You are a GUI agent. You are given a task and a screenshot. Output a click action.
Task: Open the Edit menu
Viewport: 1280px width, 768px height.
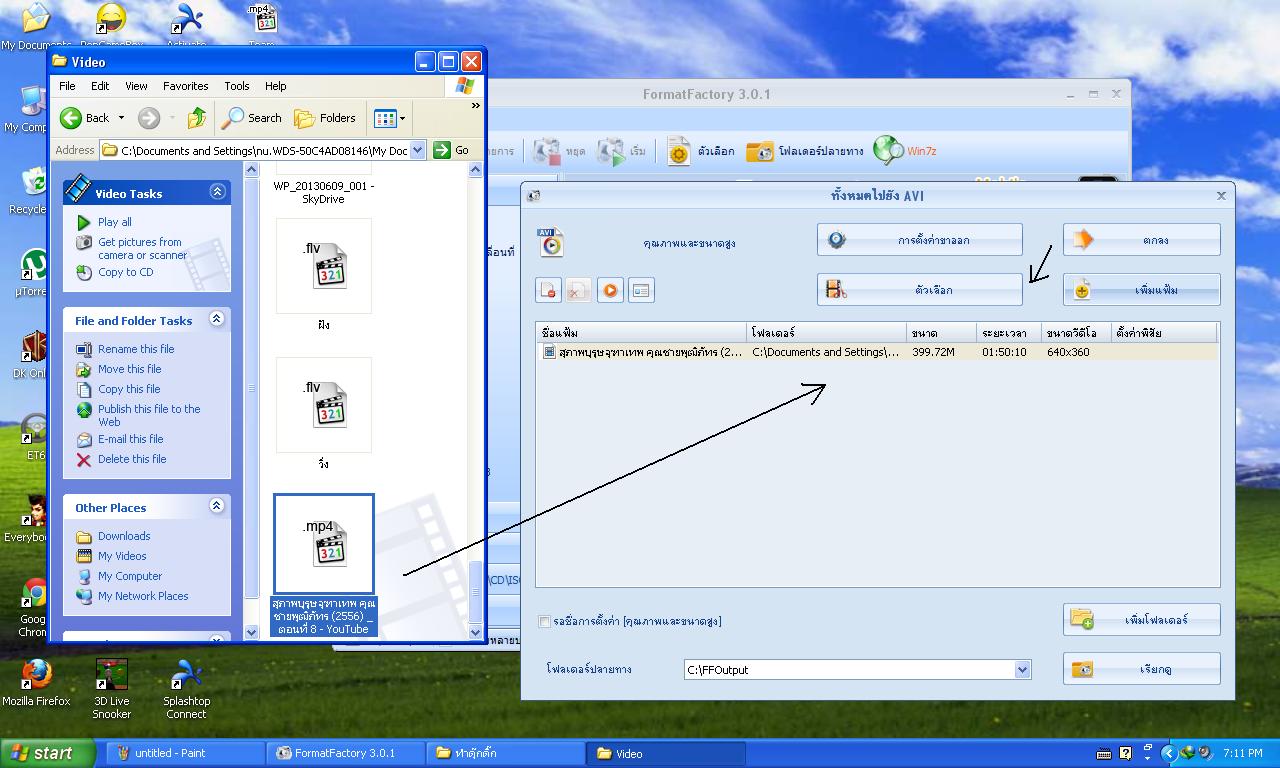[100, 86]
